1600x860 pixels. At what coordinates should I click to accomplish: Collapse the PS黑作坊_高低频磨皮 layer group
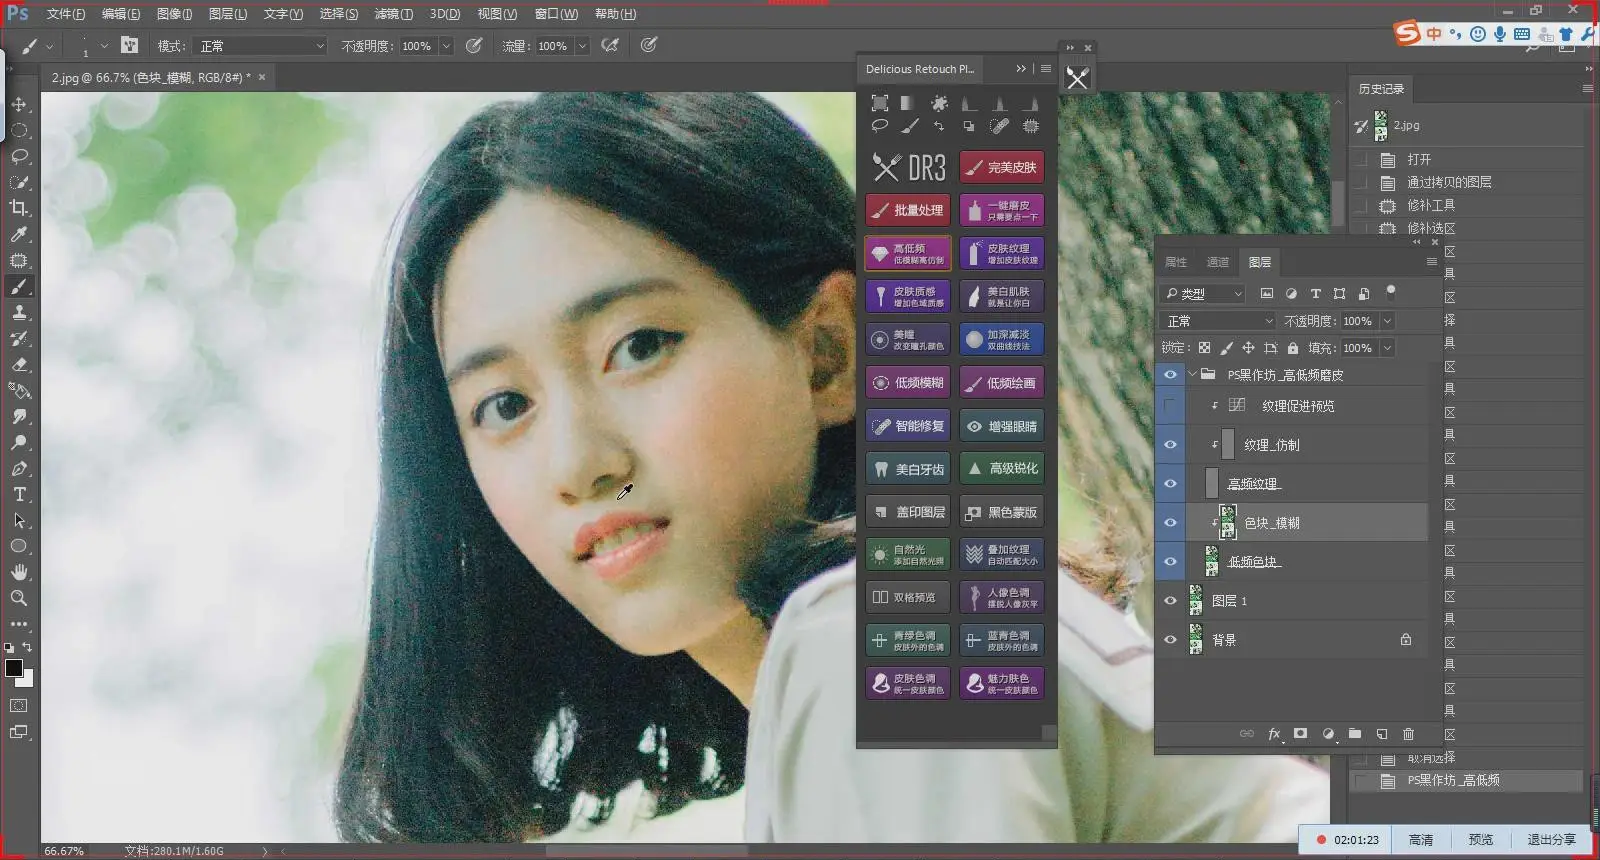[x=1192, y=374]
